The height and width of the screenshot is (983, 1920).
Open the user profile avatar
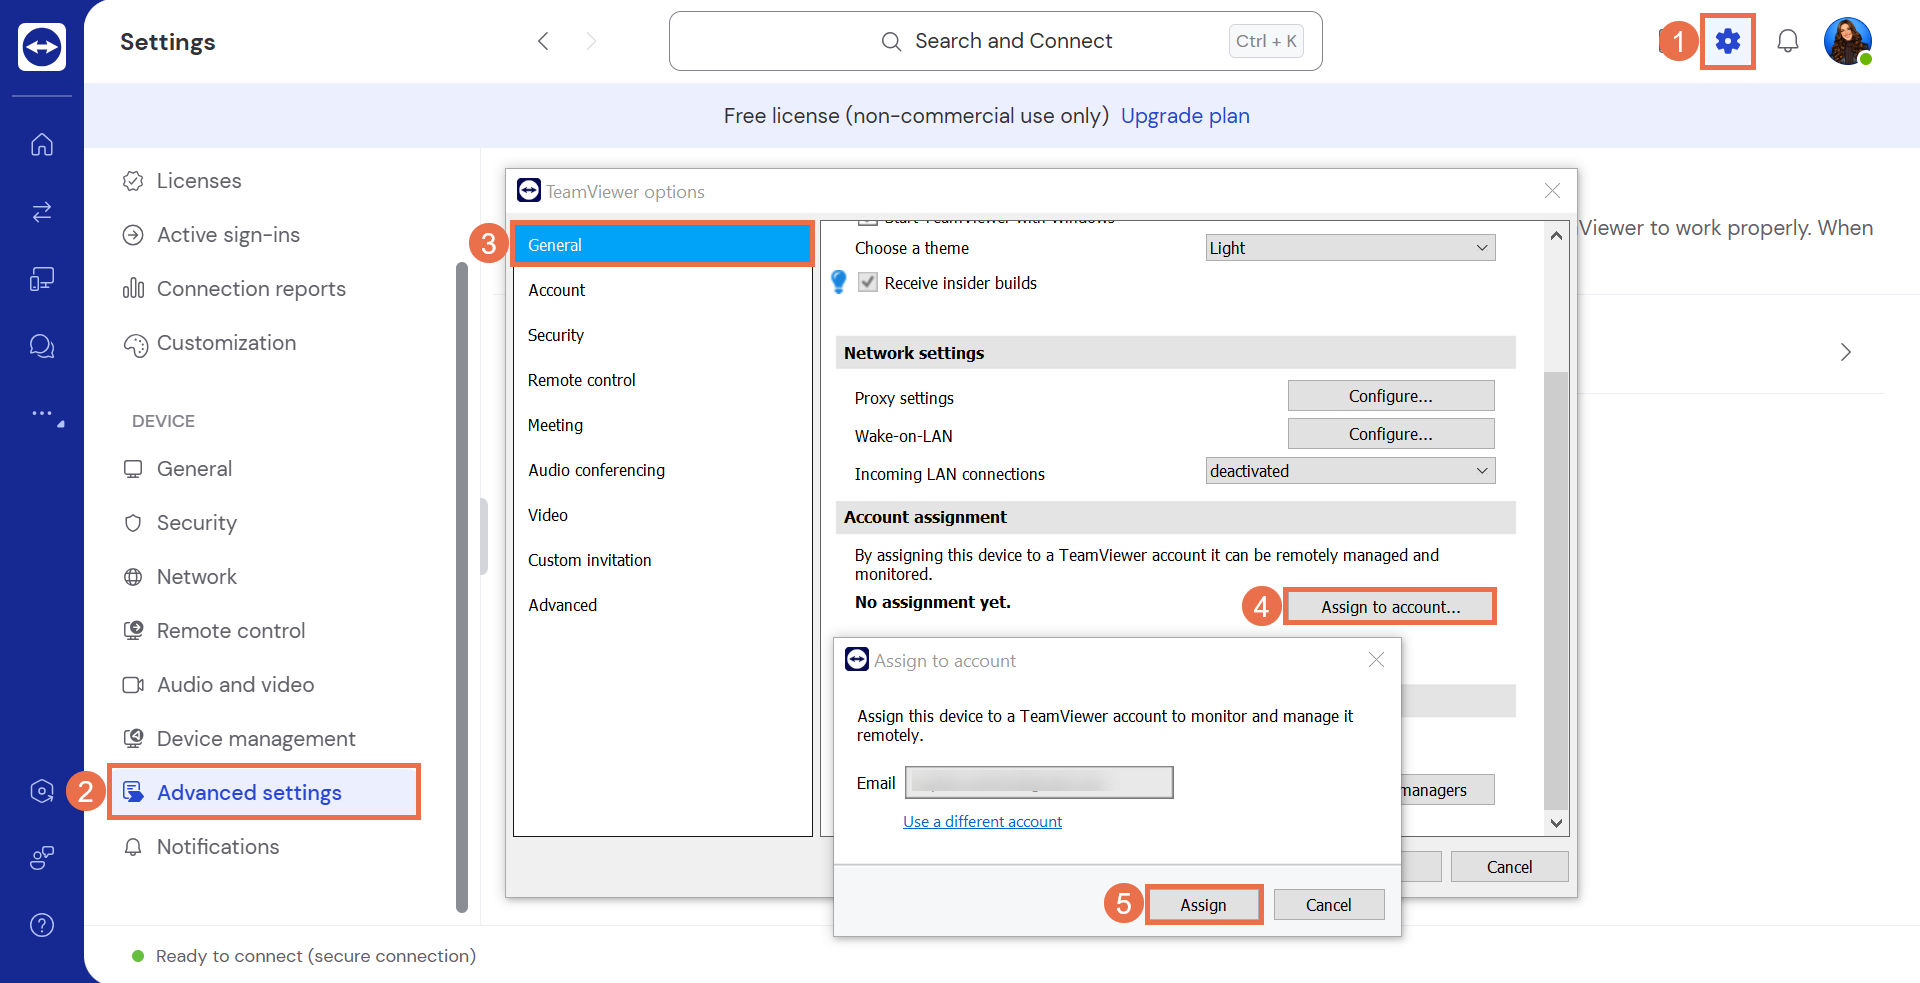click(1848, 41)
